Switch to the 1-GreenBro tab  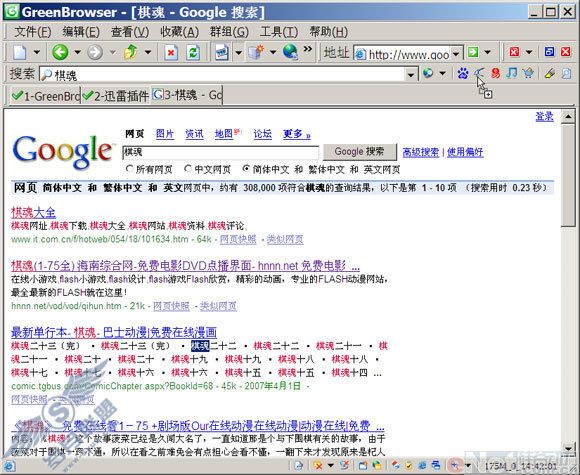click(x=45, y=96)
